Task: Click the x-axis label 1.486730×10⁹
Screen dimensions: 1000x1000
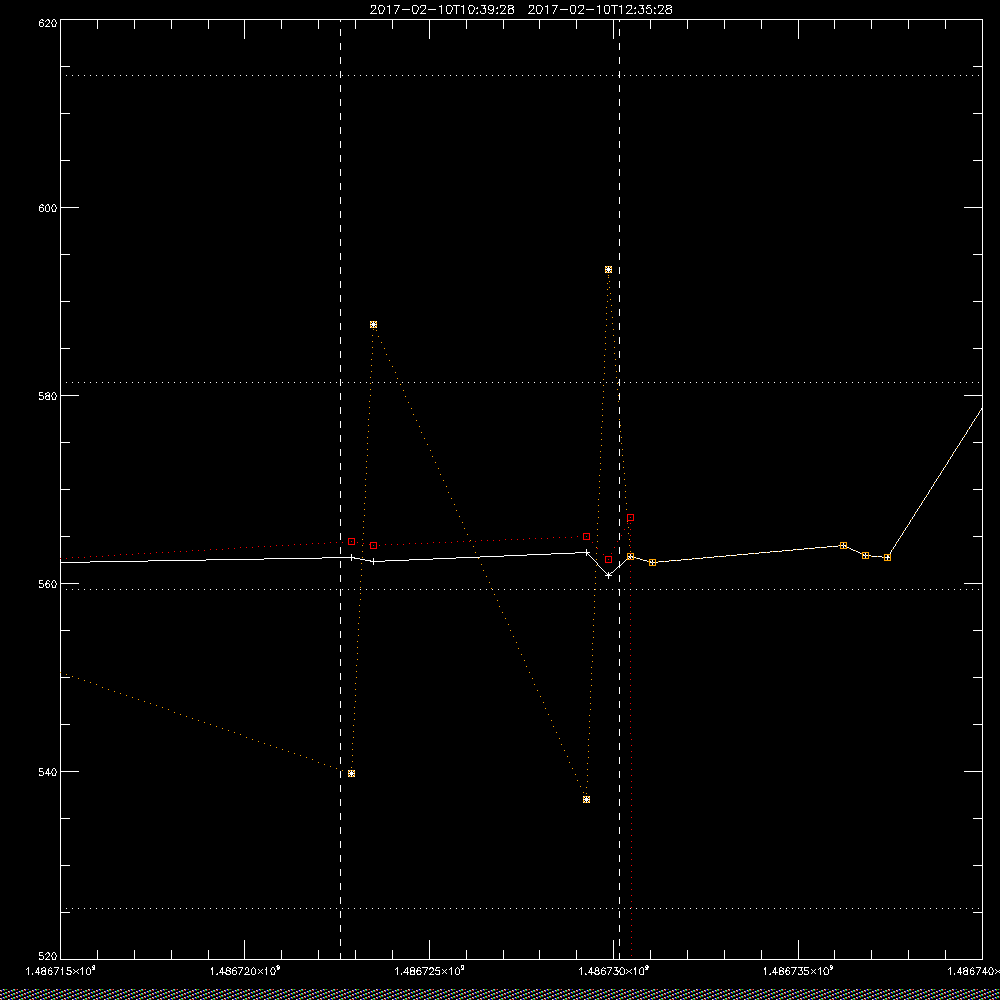Action: (x=614, y=971)
